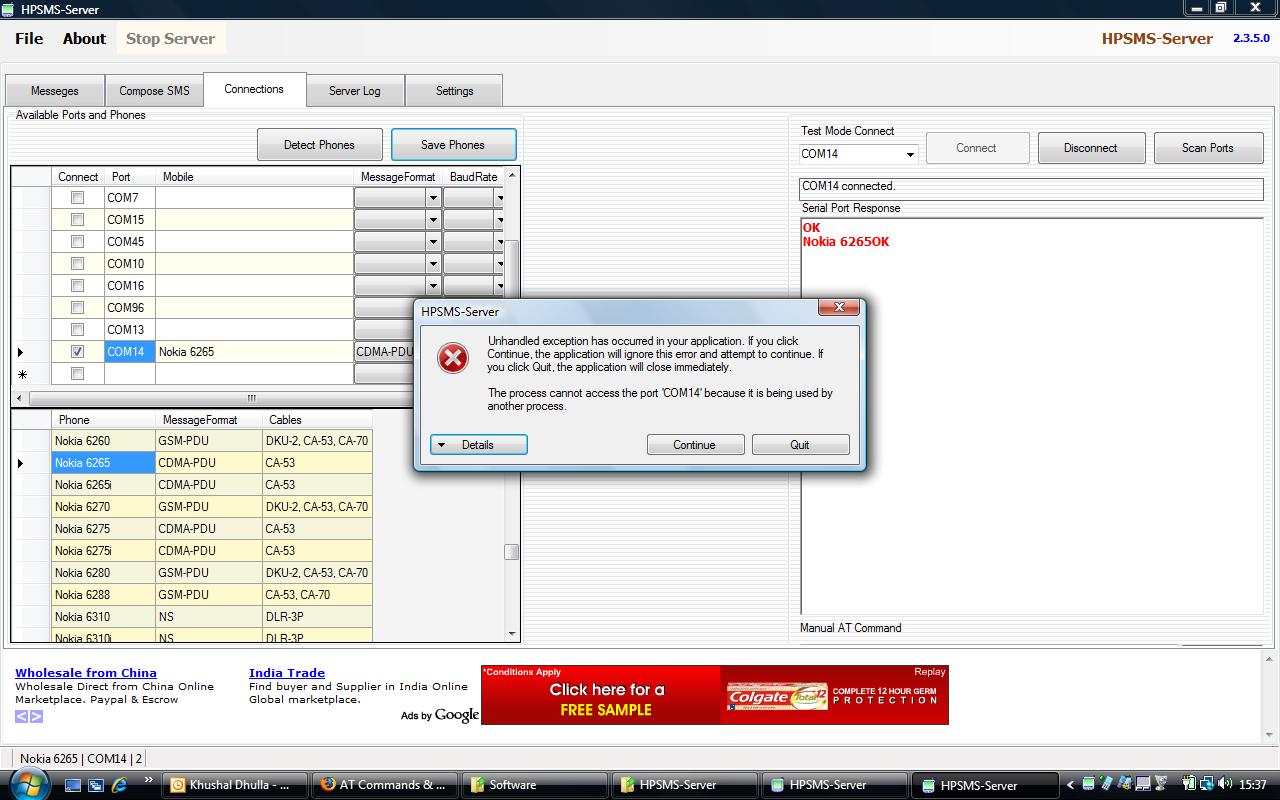This screenshot has width=1280, height=800.
Task: Tick the COM7 connect checkbox
Action: [77, 198]
